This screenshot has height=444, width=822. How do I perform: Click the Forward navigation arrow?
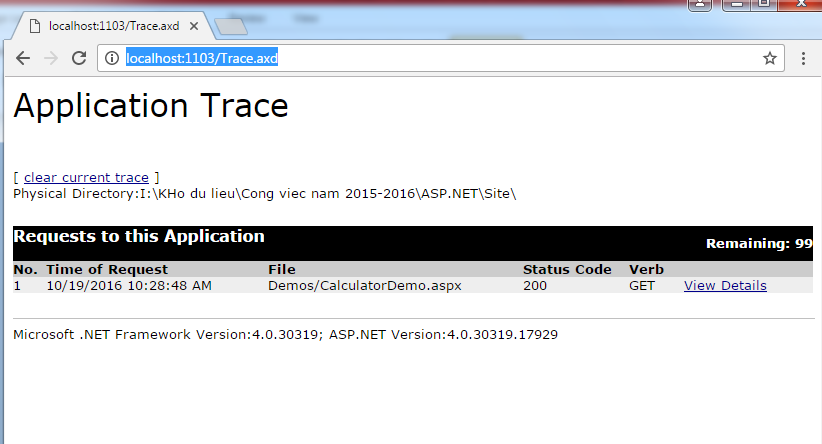click(51, 59)
